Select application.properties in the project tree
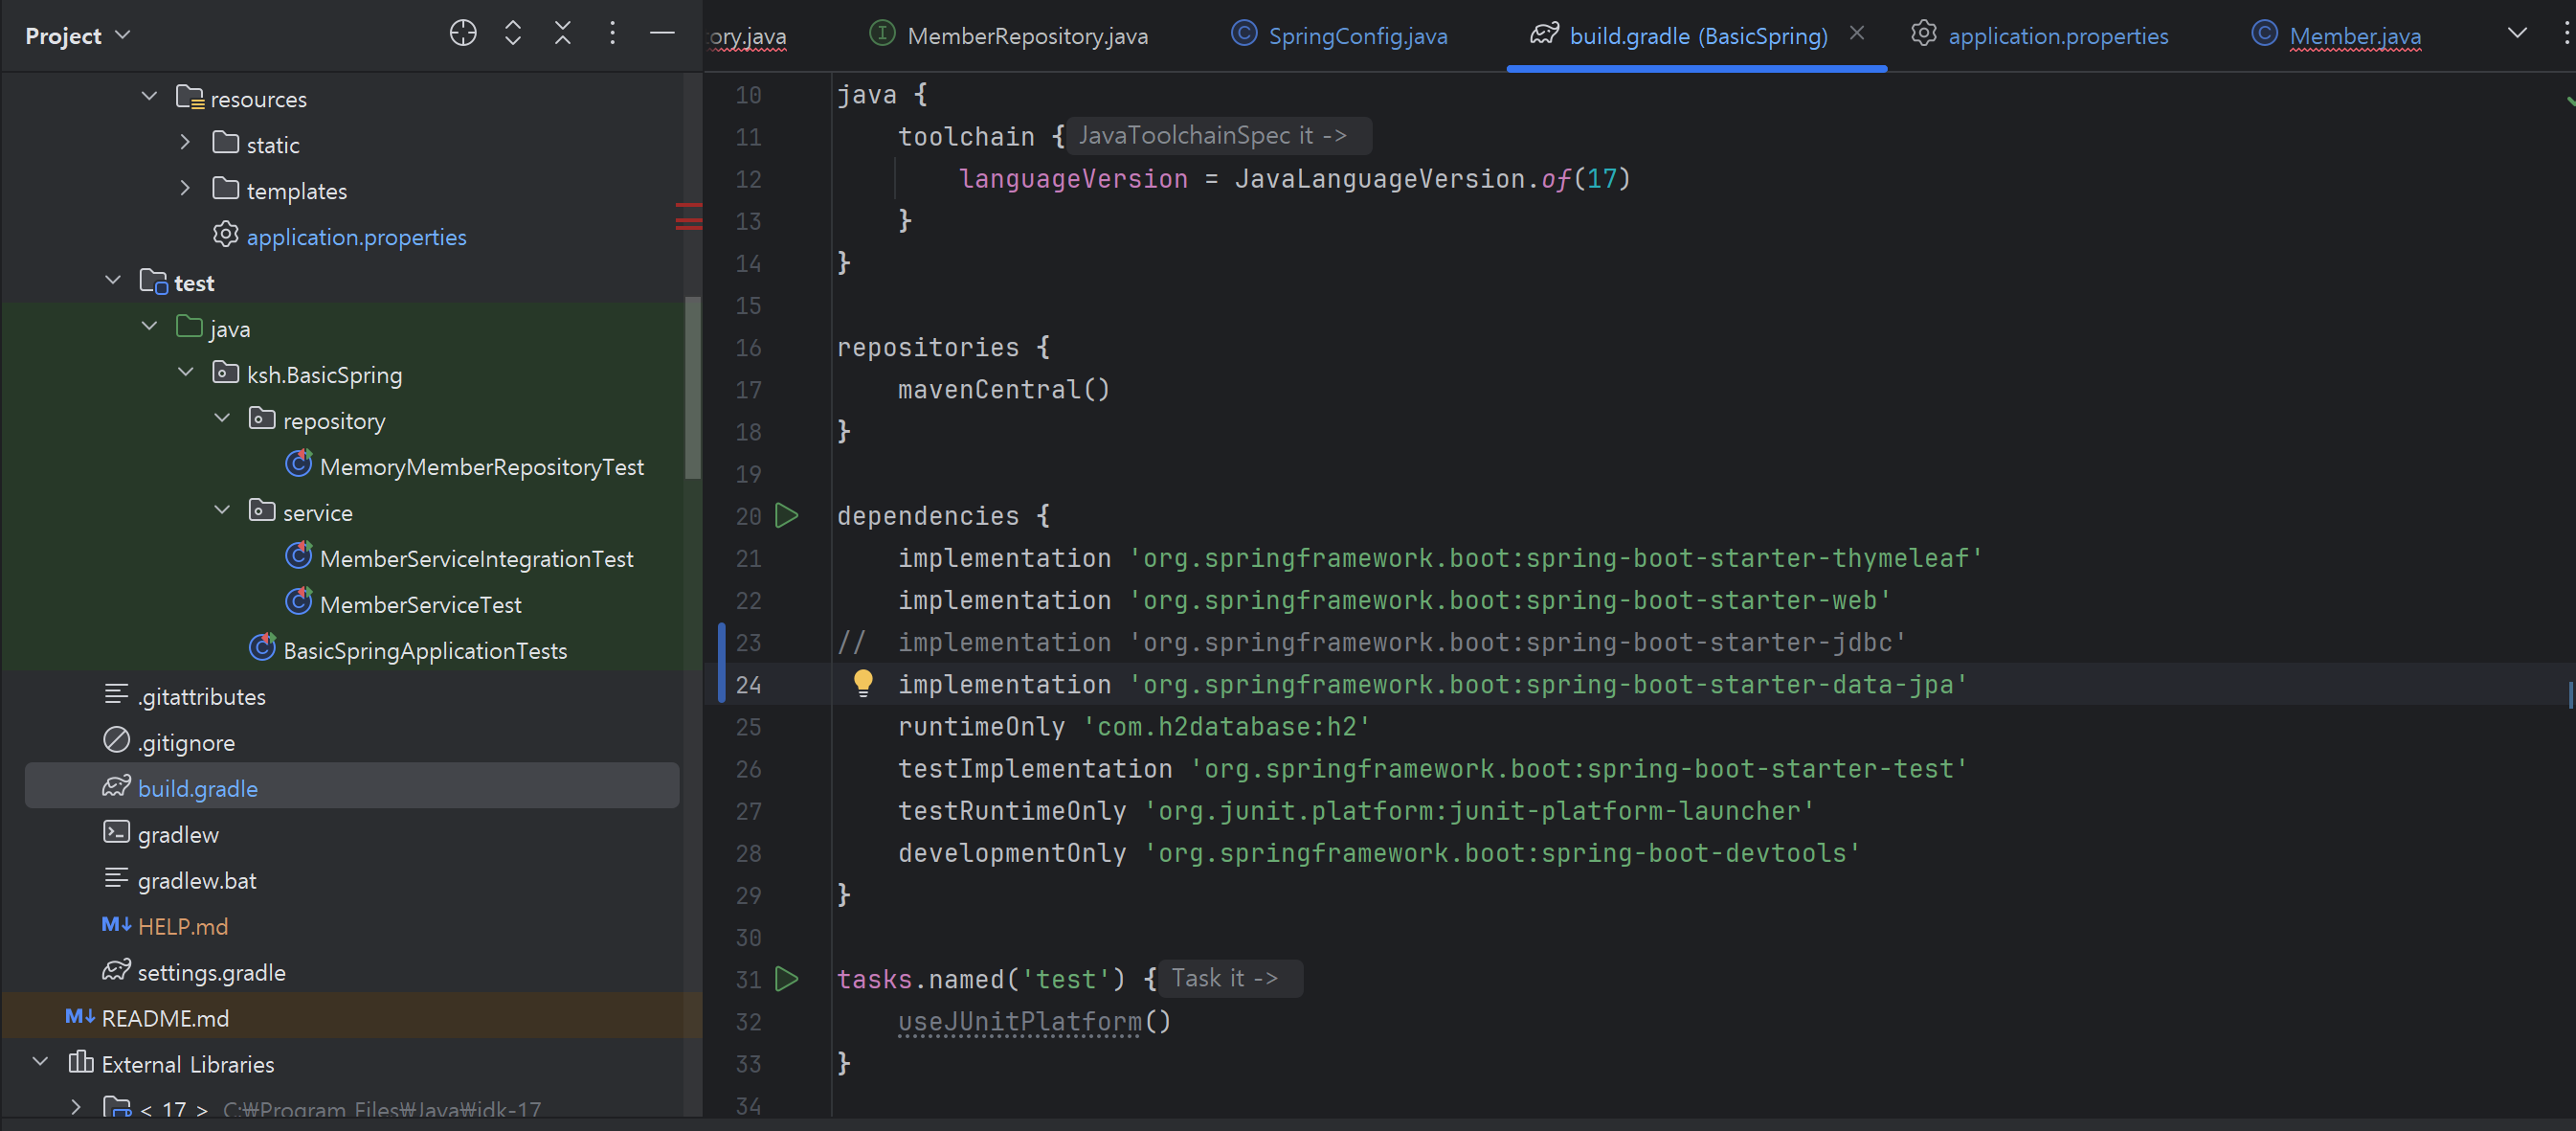The height and width of the screenshot is (1131, 2576). (x=356, y=238)
